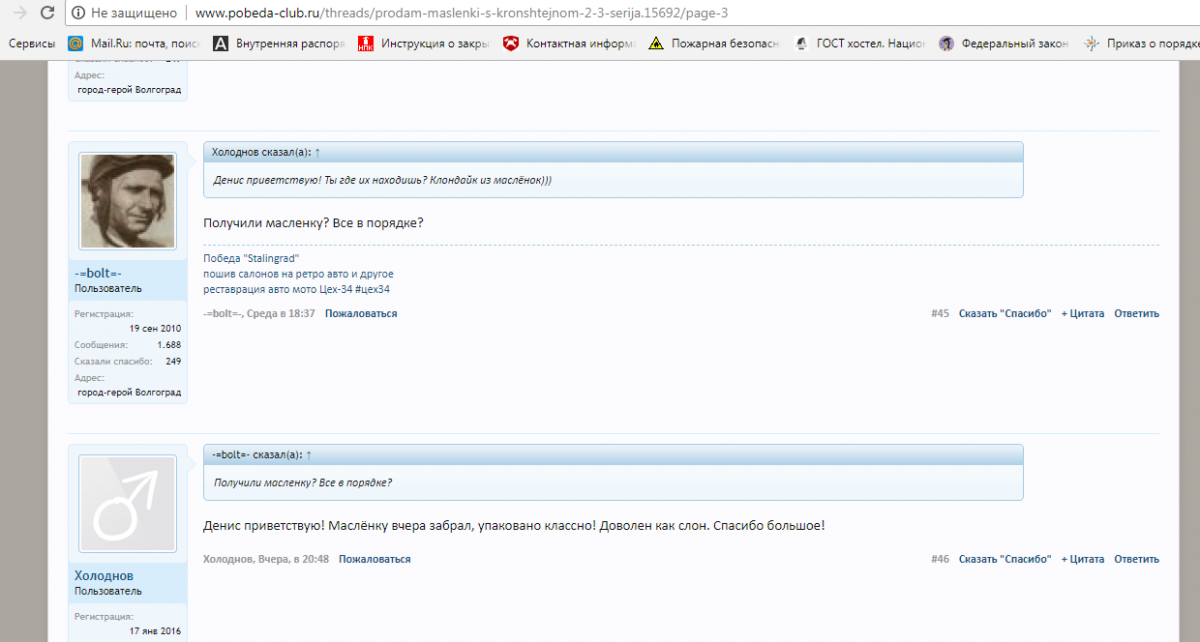Click 'Пожаловаться' on post #45
The width and height of the screenshot is (1200, 642).
click(360, 314)
